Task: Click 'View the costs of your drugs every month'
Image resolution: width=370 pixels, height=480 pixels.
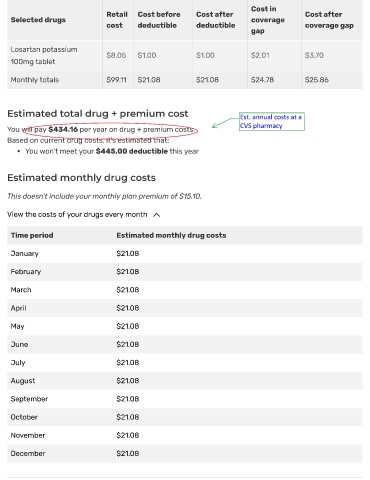Action: point(77,214)
